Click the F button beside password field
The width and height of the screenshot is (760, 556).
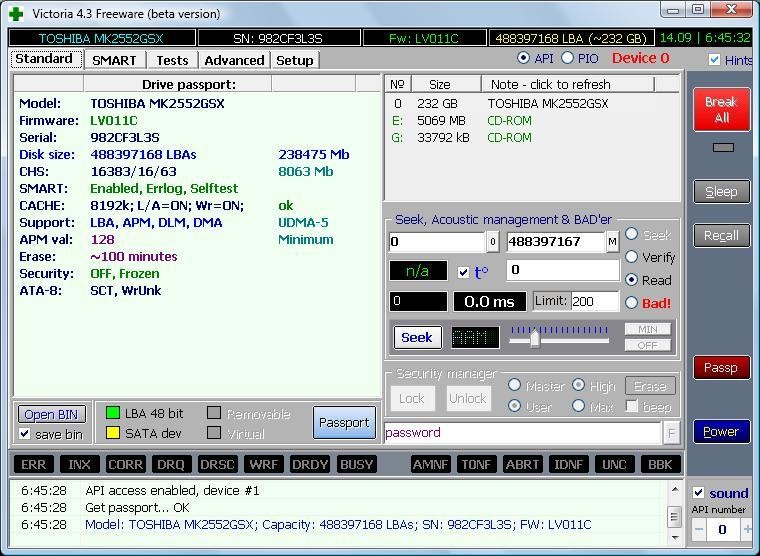point(671,433)
